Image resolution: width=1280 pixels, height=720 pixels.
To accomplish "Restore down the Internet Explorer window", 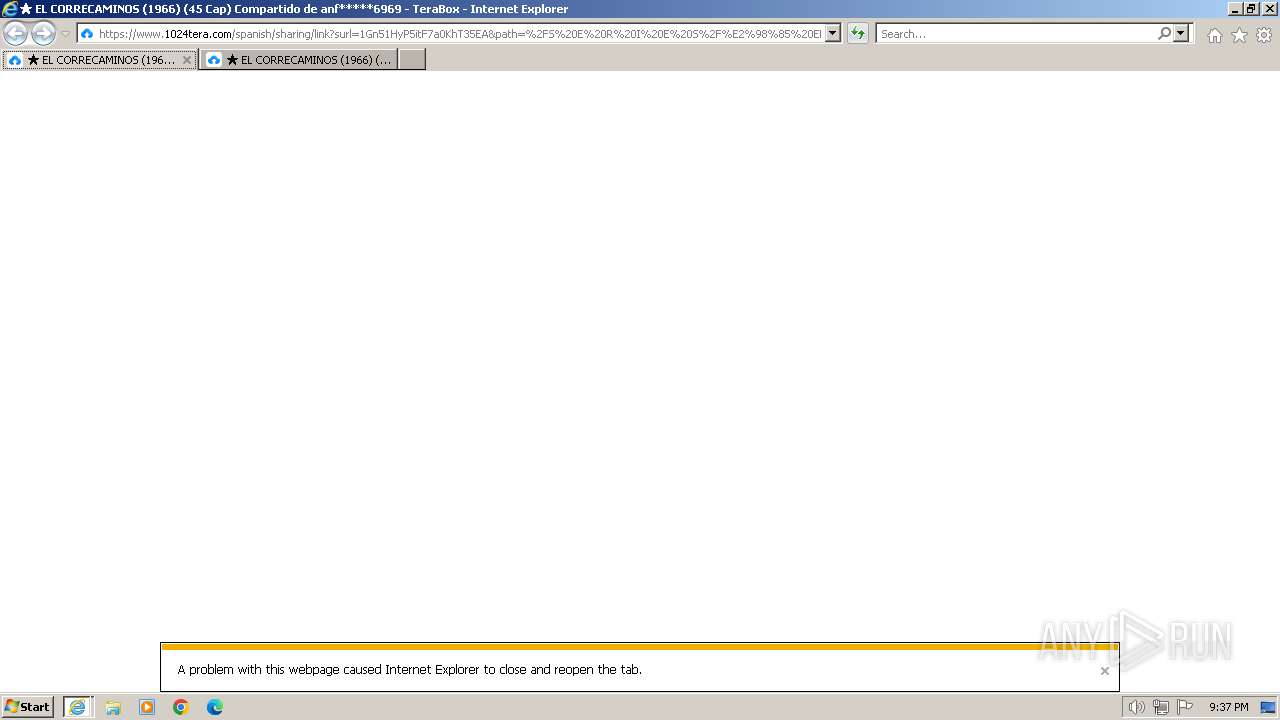I will [x=1250, y=9].
